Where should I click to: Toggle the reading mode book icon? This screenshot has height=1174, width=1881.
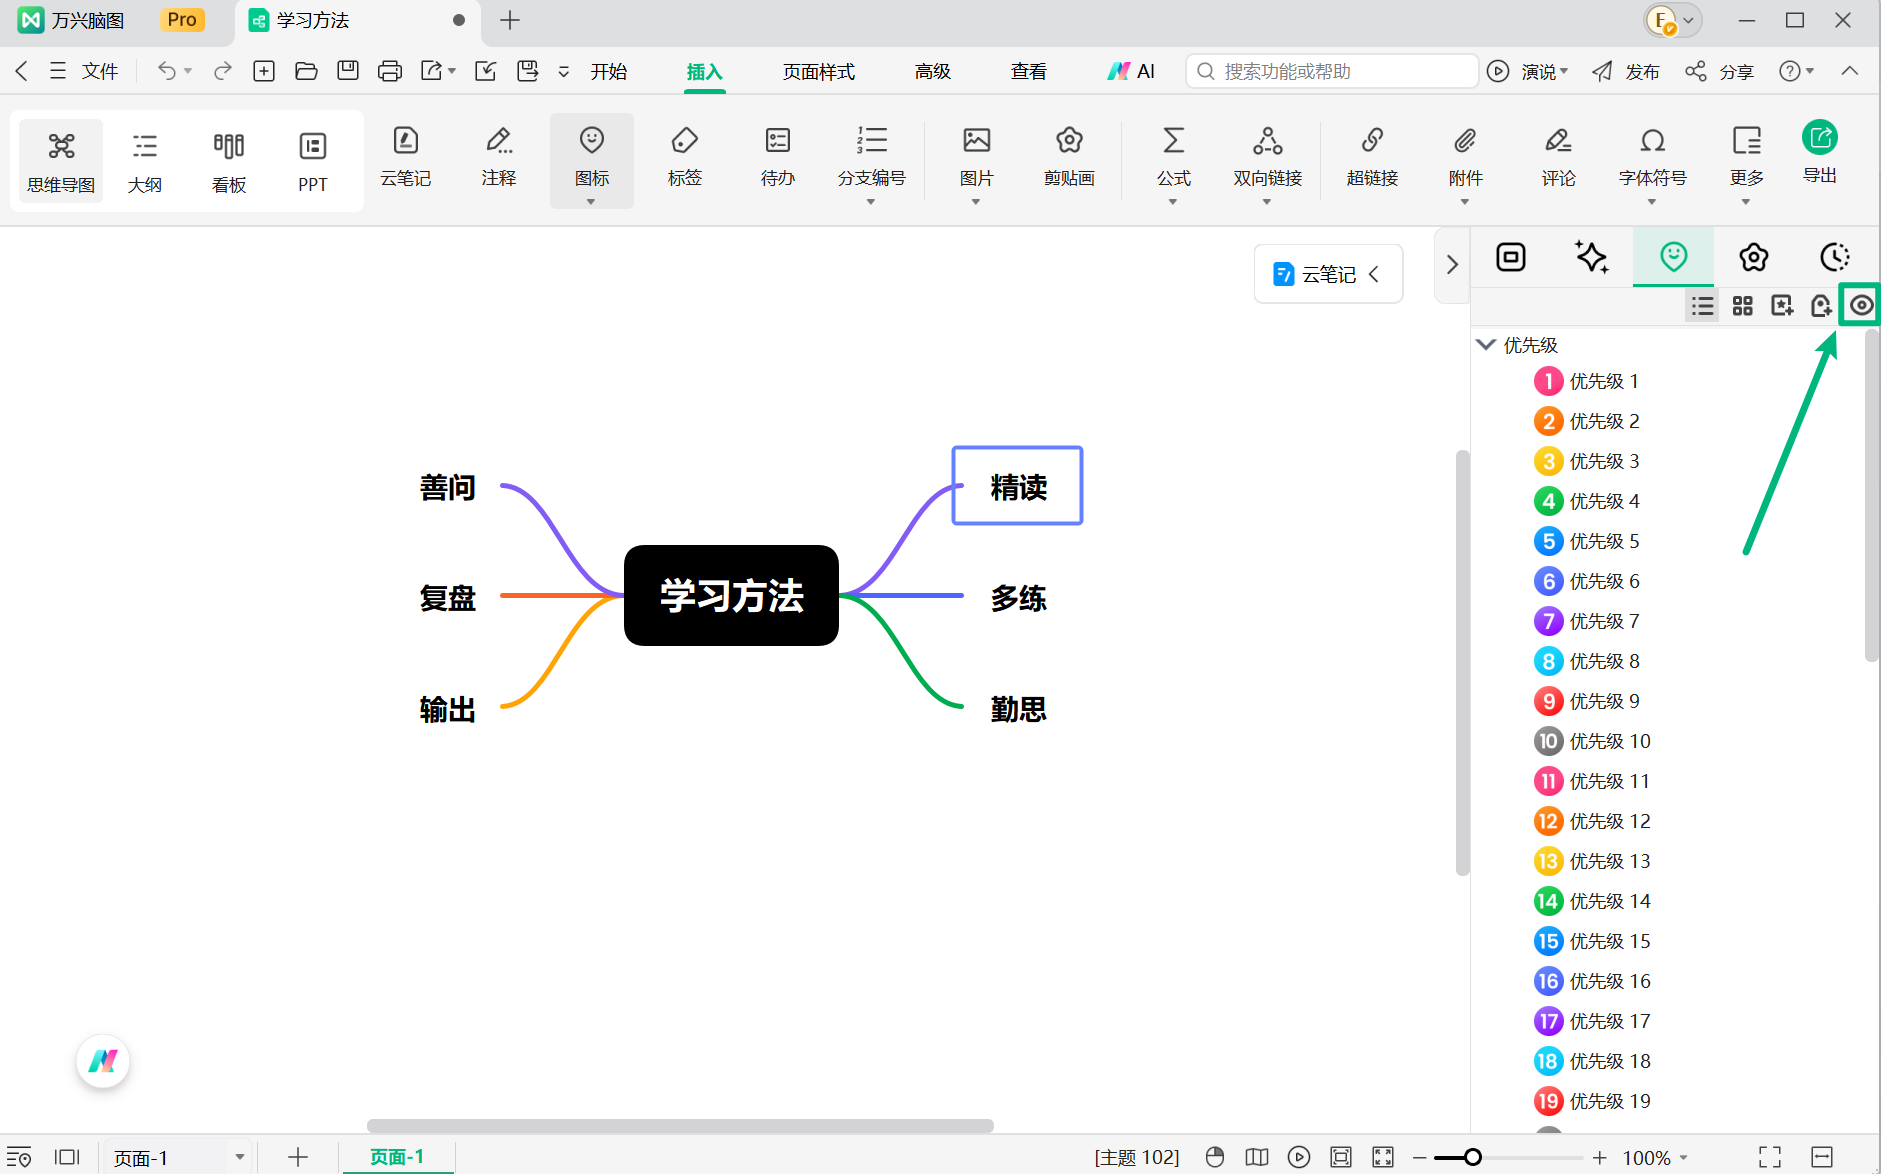[x=1257, y=1157]
